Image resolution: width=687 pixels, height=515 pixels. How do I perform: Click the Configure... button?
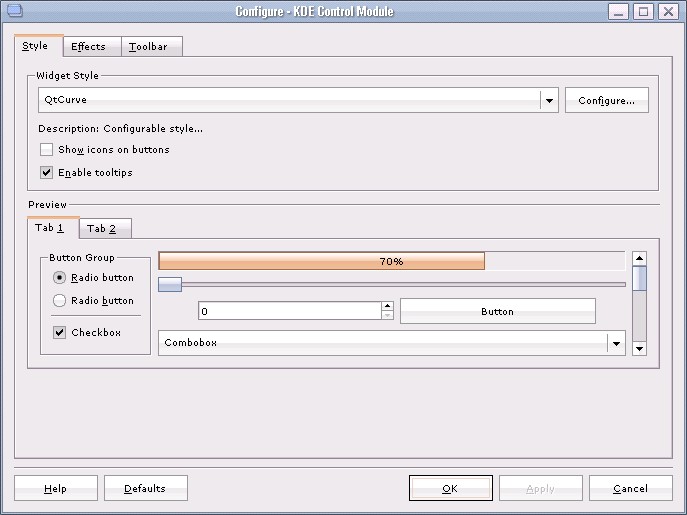point(606,100)
